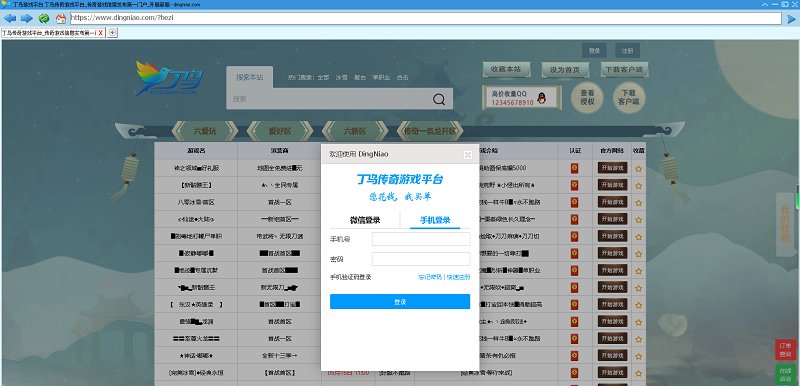Image resolution: width=800 pixels, height=386 pixels.
Task: Click the 快速注册 link
Action: pos(458,277)
